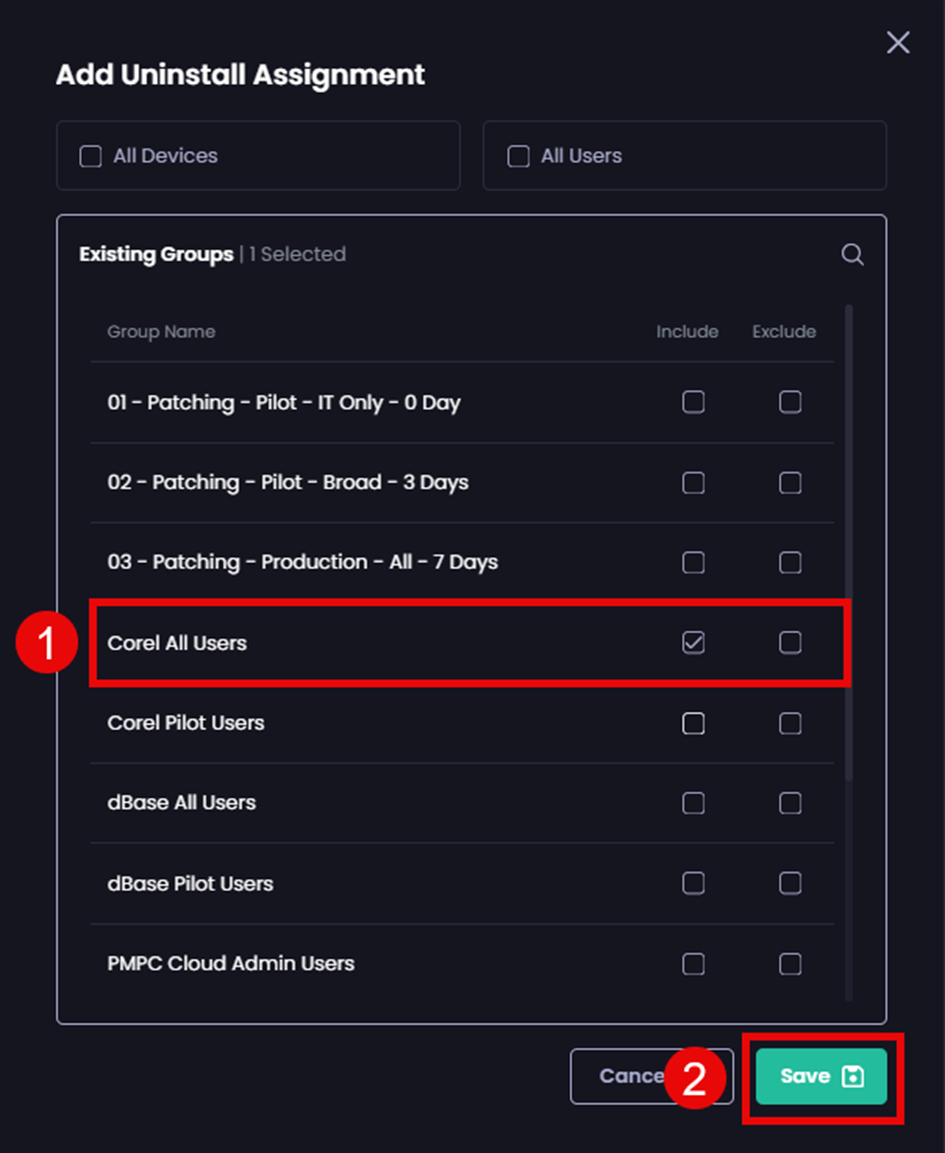The image size is (945, 1153).
Task: Check Exclude for PMPC Cloud Admin Users
Action: [789, 963]
